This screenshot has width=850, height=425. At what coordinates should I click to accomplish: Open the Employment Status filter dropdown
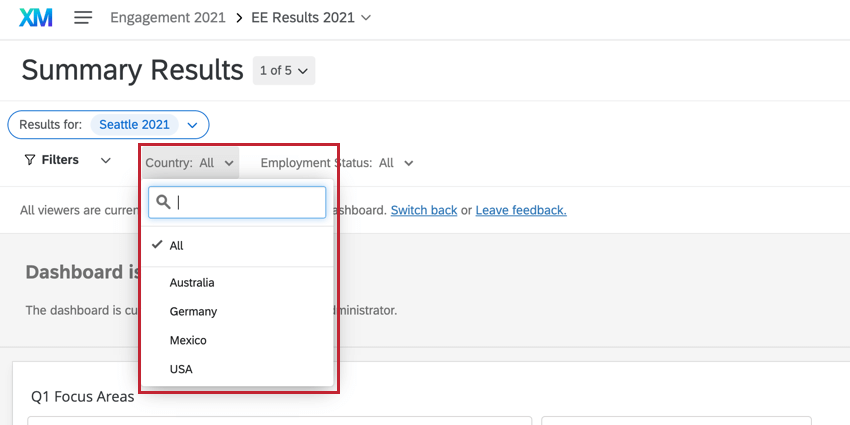pos(337,163)
